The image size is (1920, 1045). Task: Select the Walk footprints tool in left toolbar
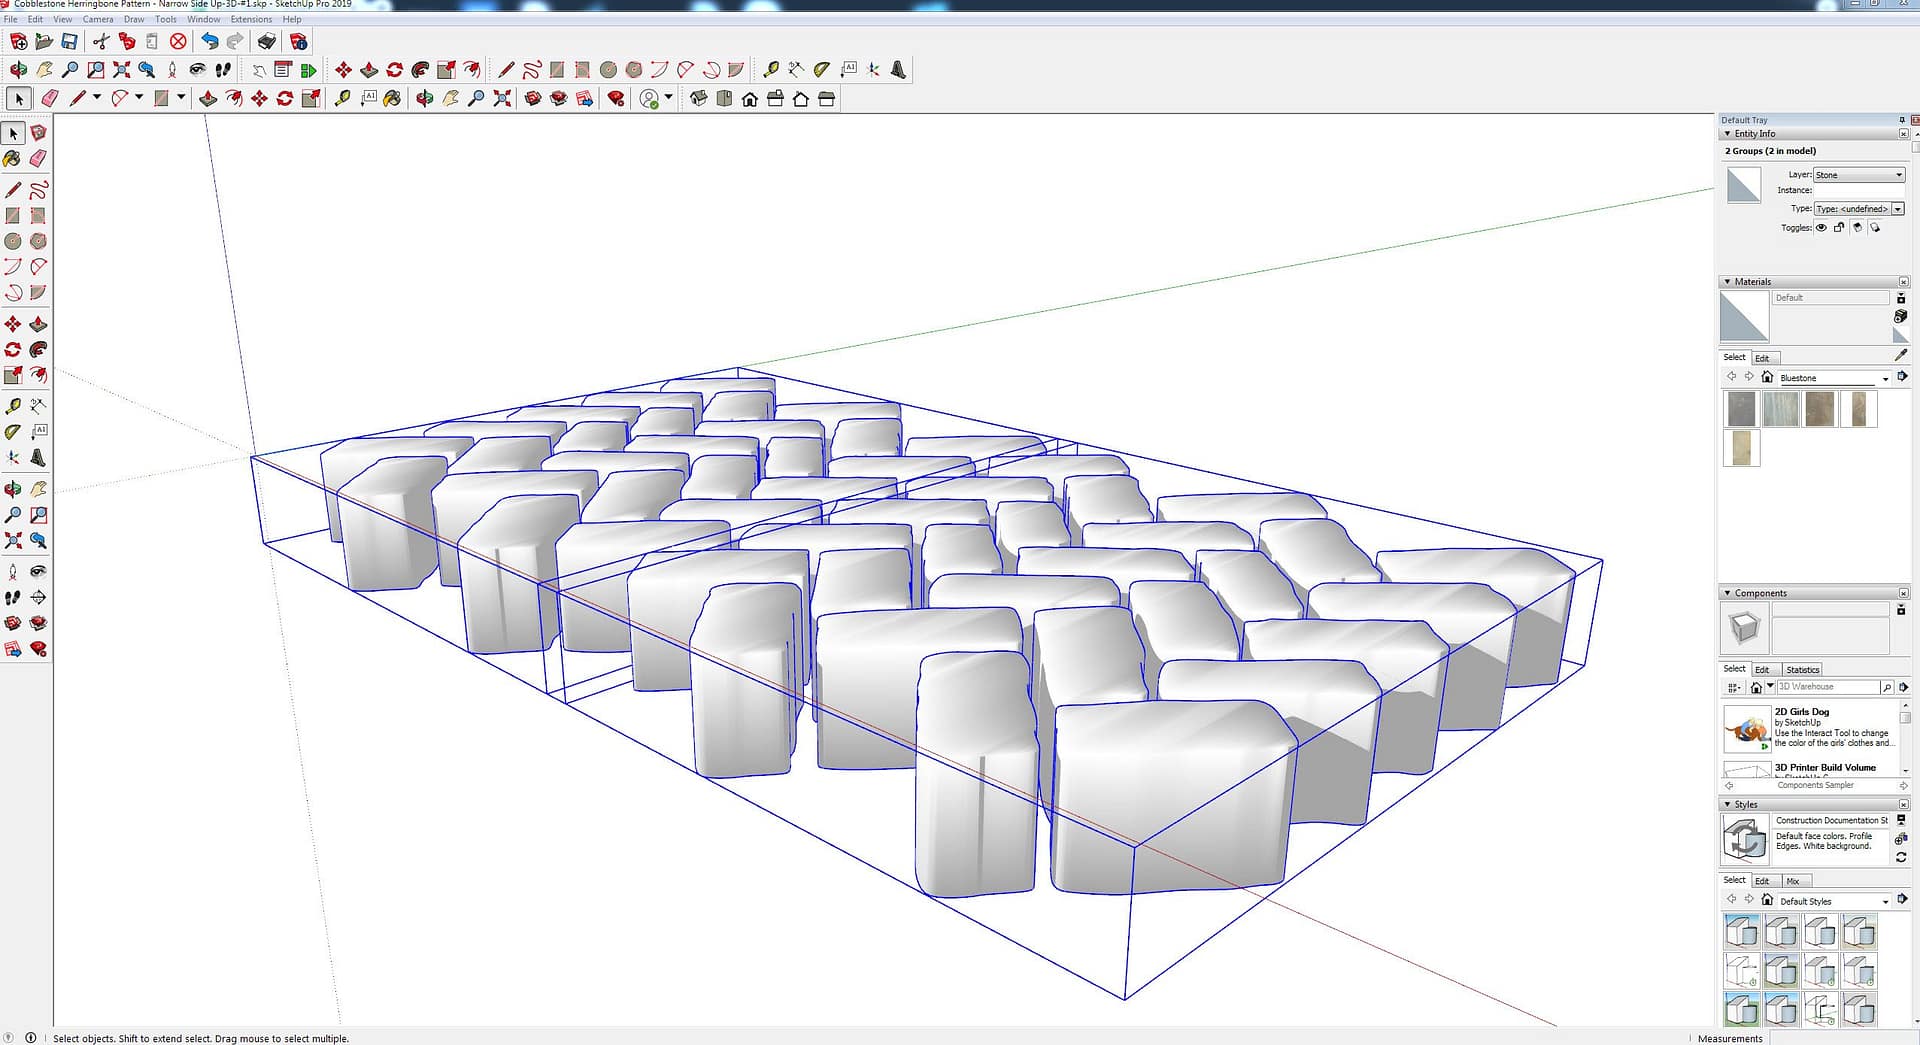(x=12, y=598)
